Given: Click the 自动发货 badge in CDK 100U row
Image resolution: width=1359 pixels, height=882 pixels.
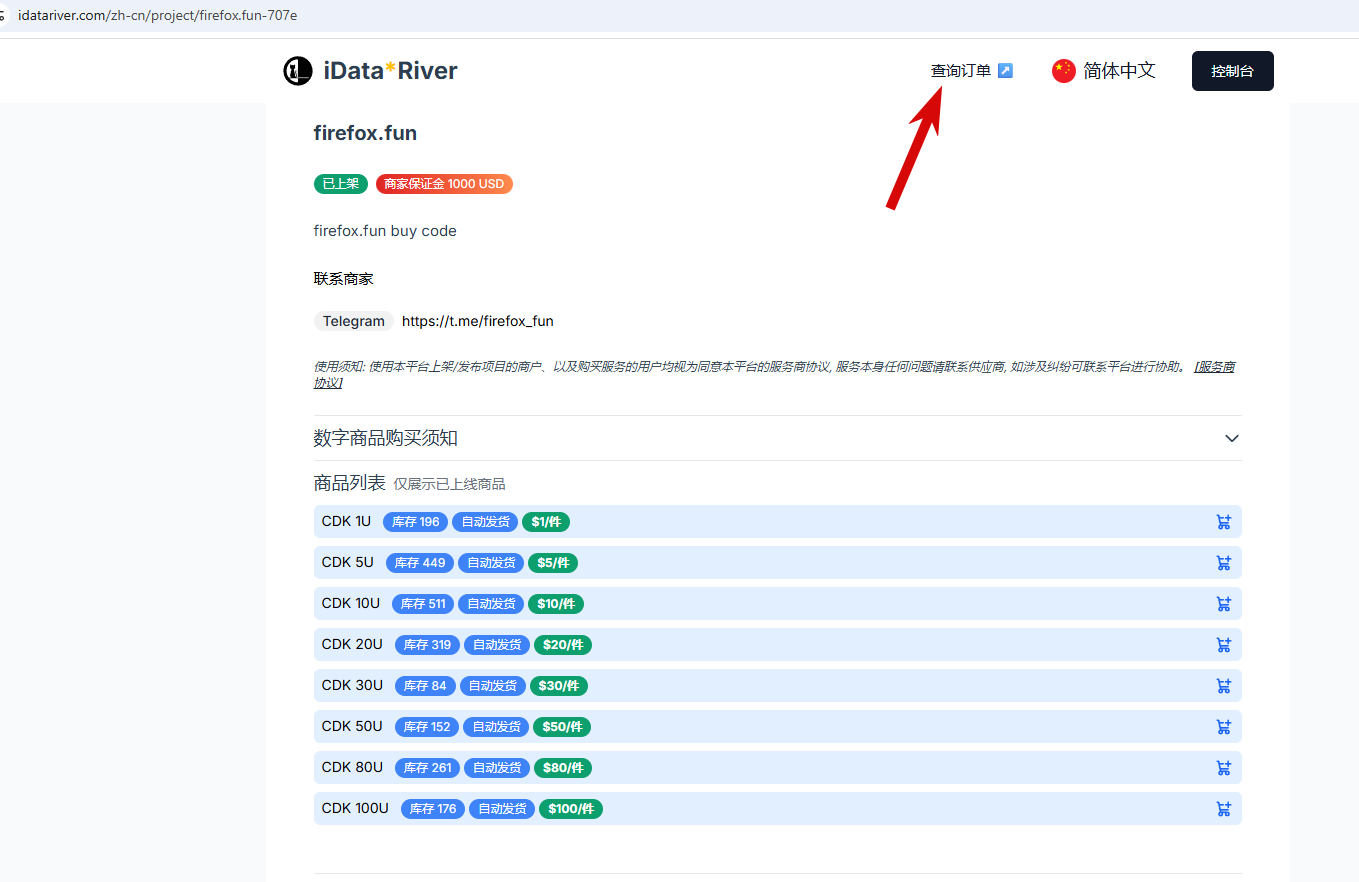Looking at the screenshot, I should pyautogui.click(x=502, y=809).
